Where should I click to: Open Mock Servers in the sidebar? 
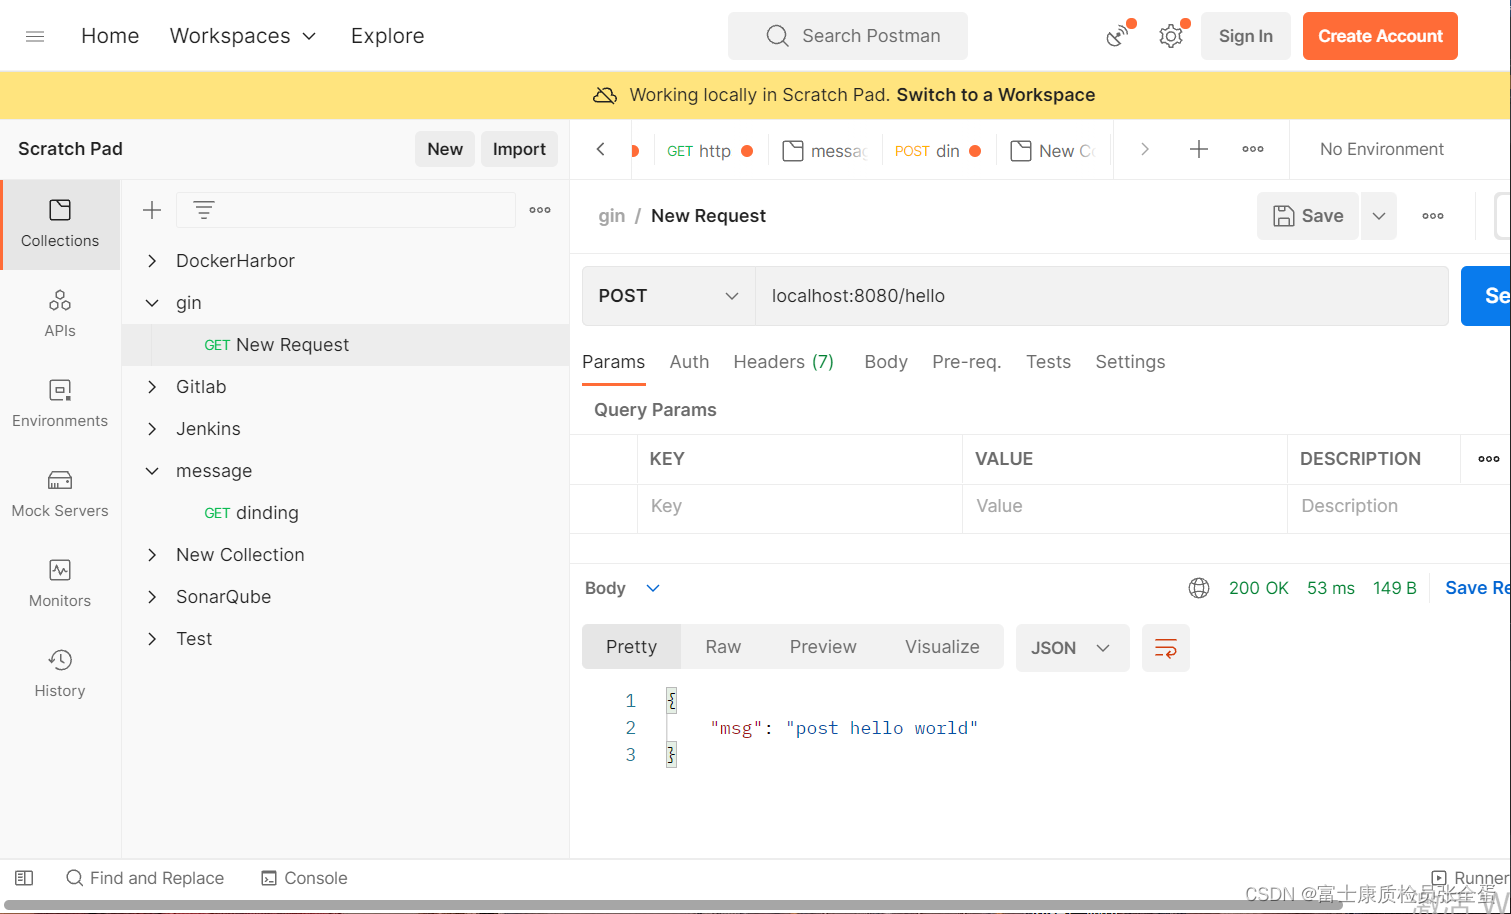point(60,494)
